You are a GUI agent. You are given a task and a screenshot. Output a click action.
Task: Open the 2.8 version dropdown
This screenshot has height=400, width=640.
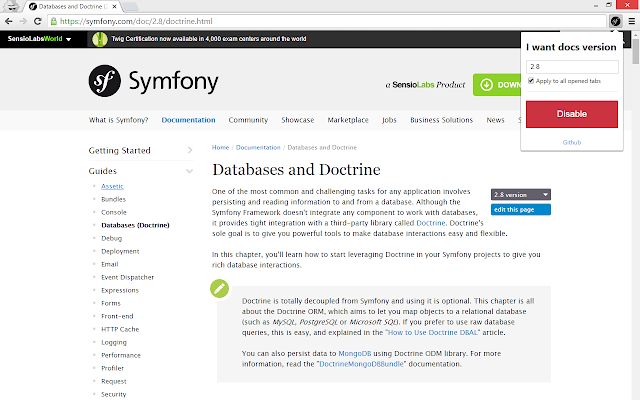point(521,195)
